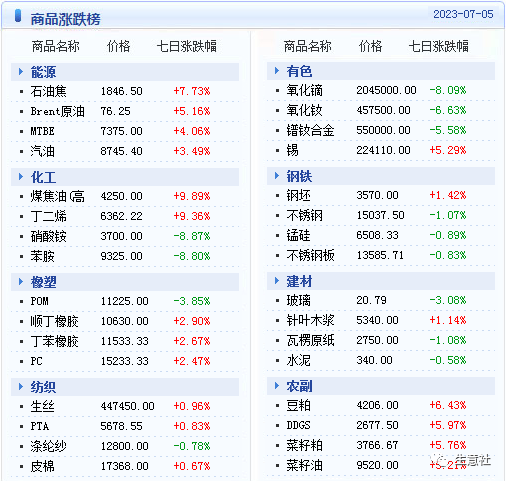Viewport: 506px width, 481px height.
Task: Select the 玻璃 commodity
Action: (x=298, y=300)
